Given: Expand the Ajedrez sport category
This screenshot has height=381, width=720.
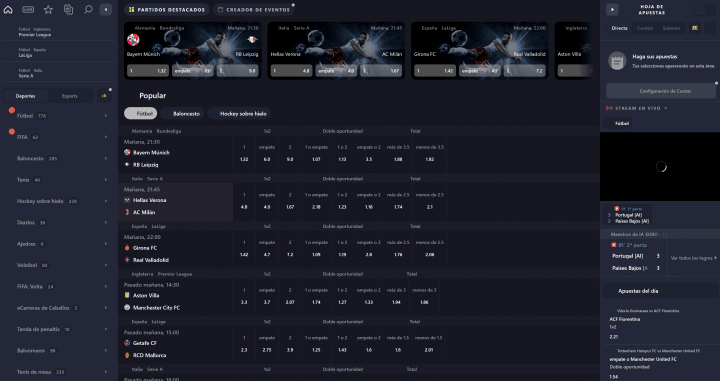Looking at the screenshot, I should [x=58, y=244].
